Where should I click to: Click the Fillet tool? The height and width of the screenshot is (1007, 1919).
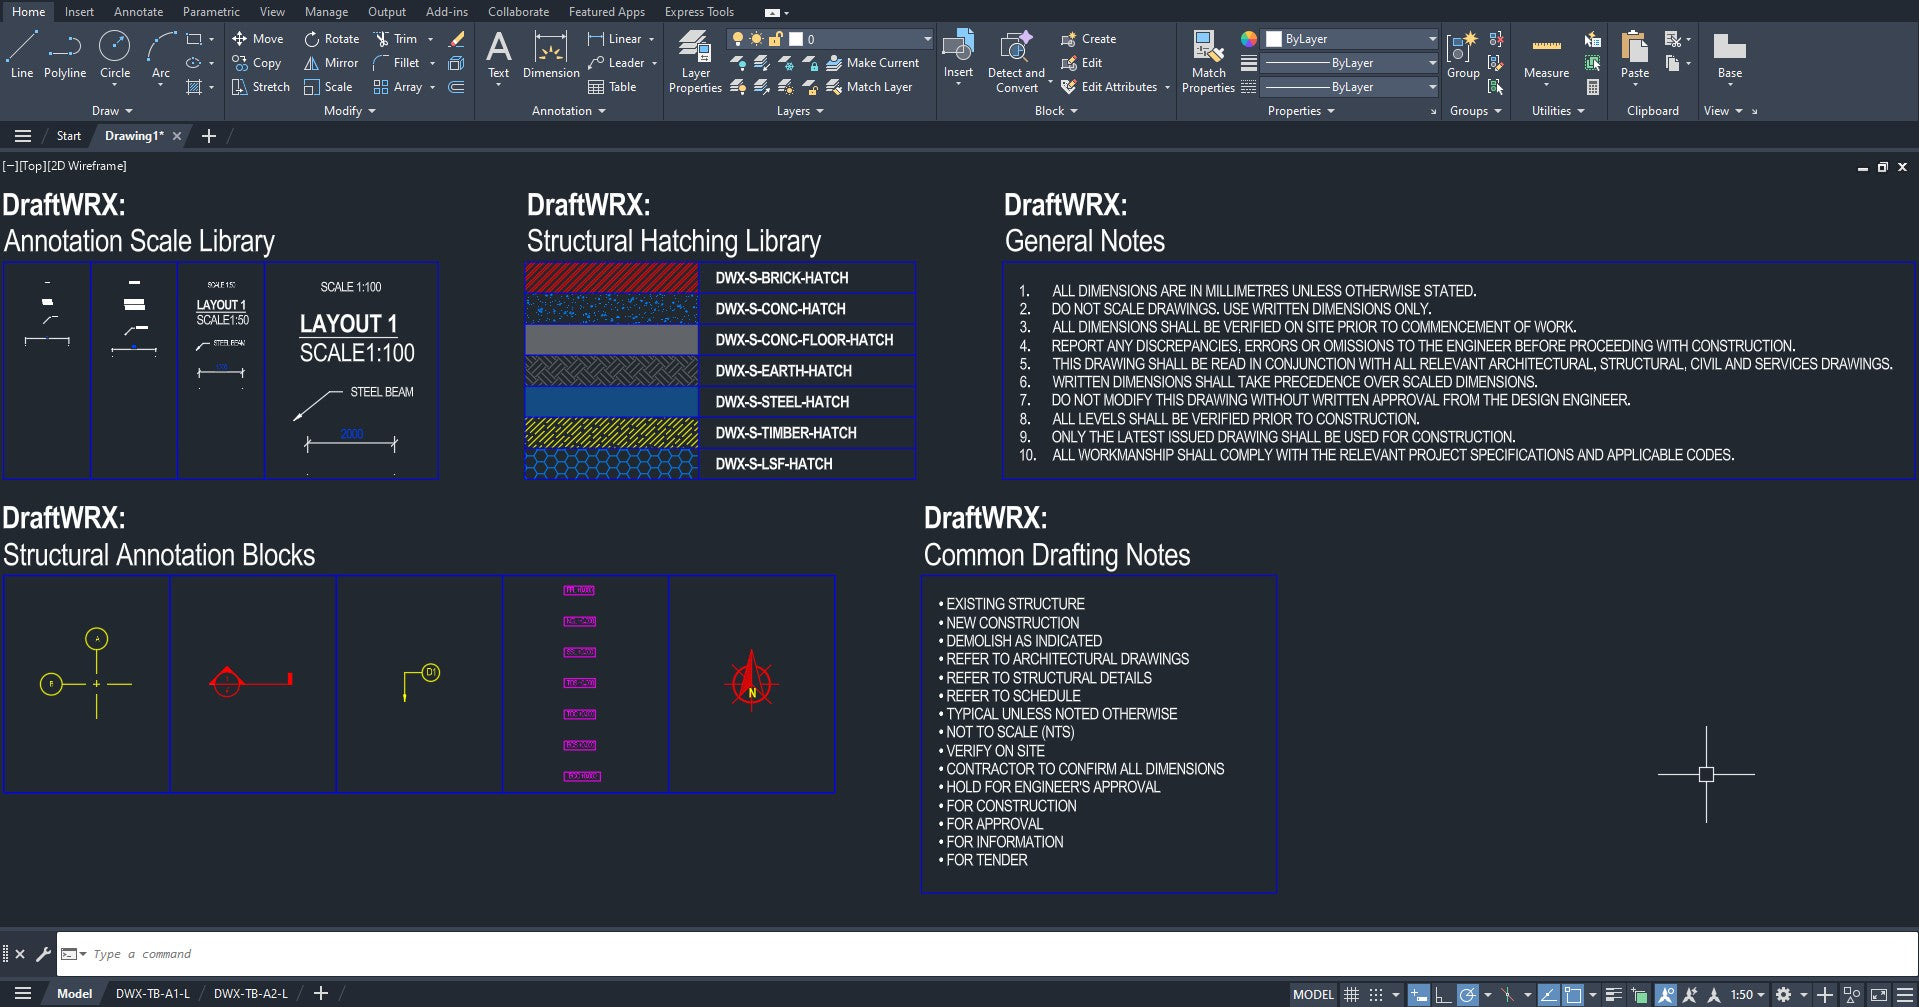pos(397,63)
